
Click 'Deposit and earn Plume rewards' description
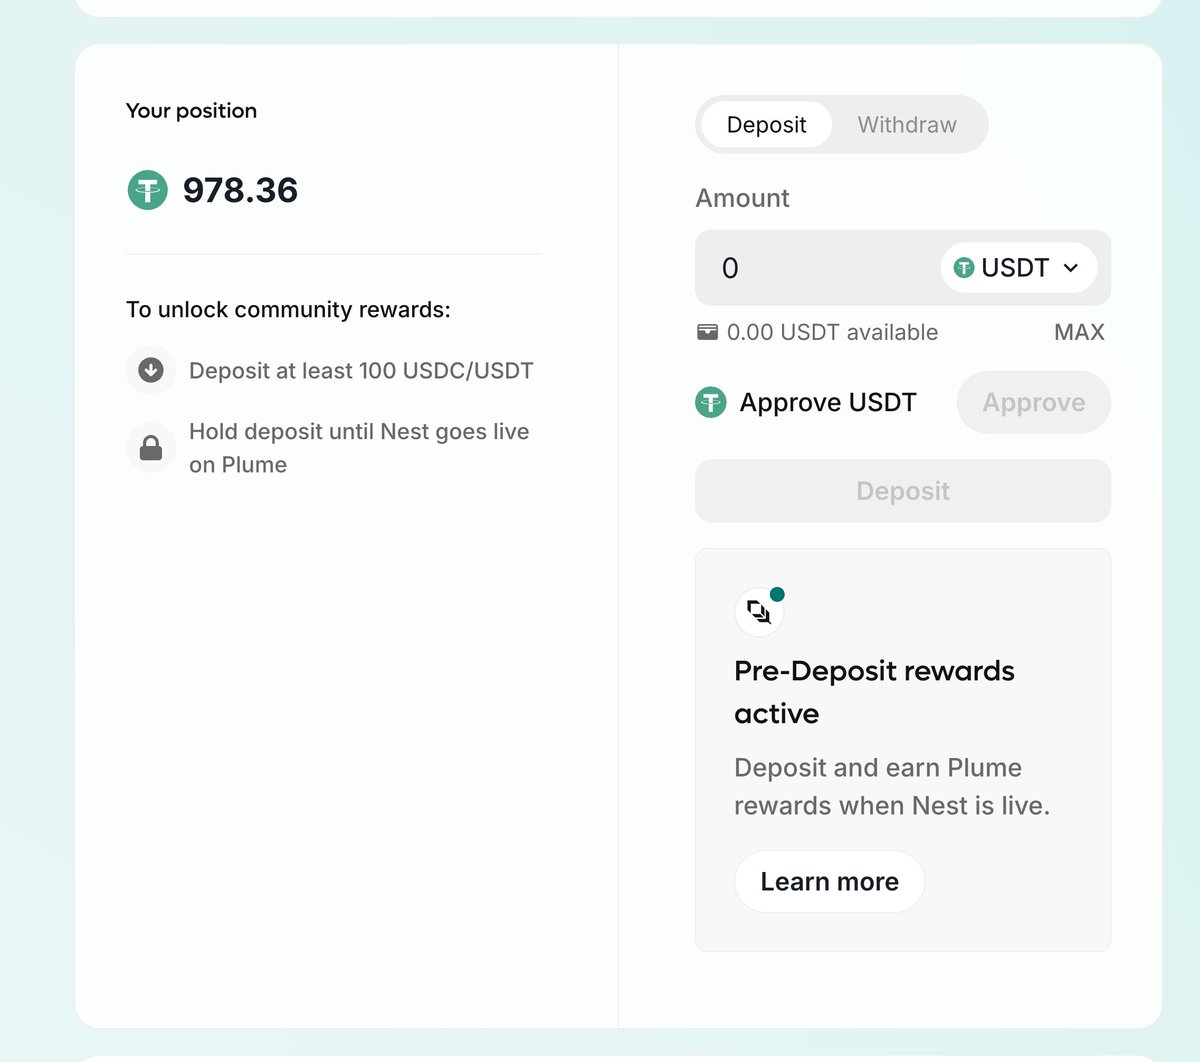coord(892,786)
